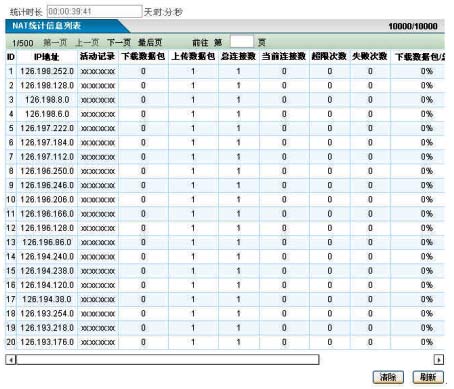Open activity record for 126.193.176.0

coord(98,342)
